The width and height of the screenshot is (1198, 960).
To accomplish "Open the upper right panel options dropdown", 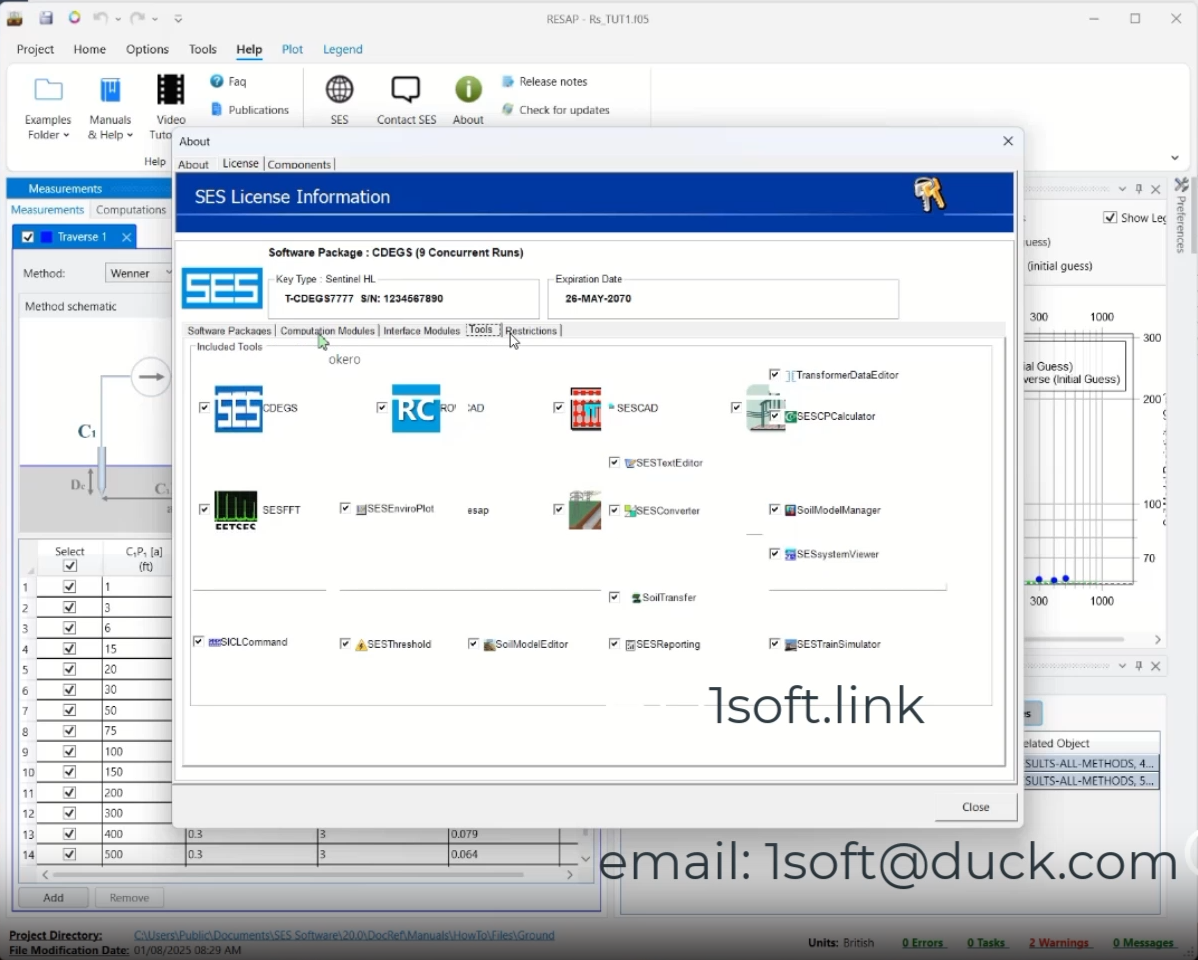I will coord(1122,189).
